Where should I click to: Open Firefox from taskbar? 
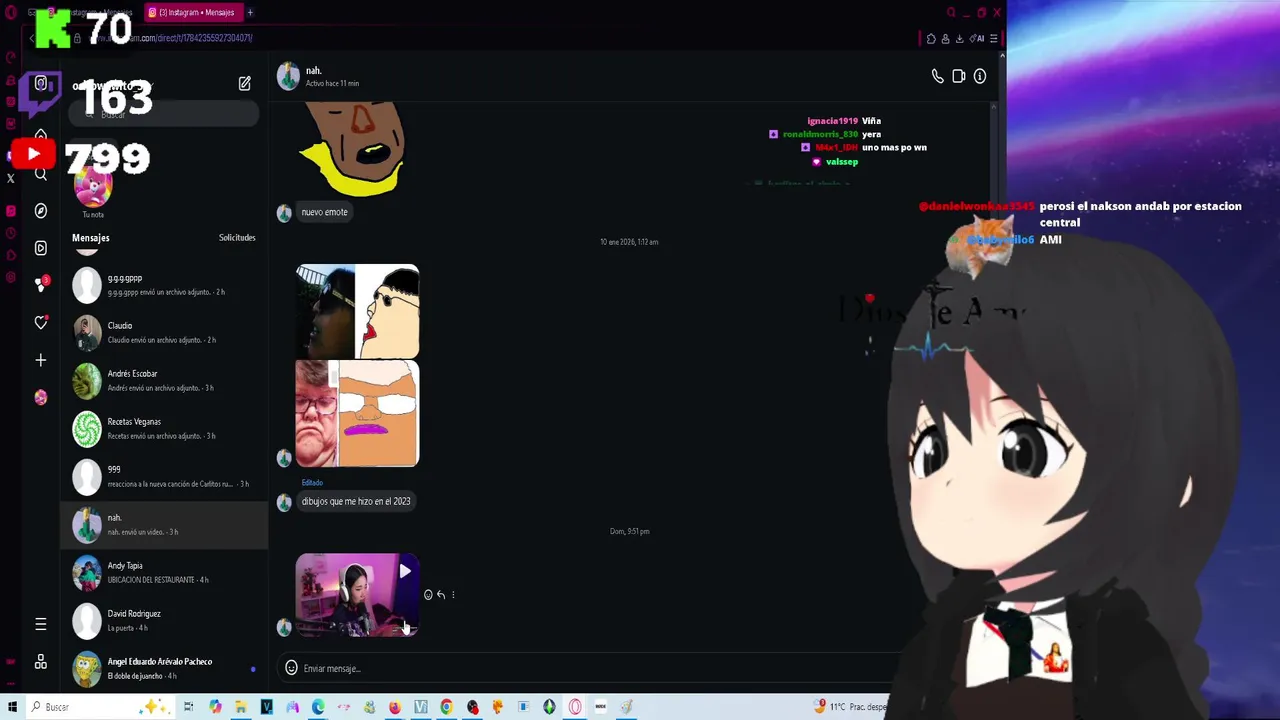point(395,707)
